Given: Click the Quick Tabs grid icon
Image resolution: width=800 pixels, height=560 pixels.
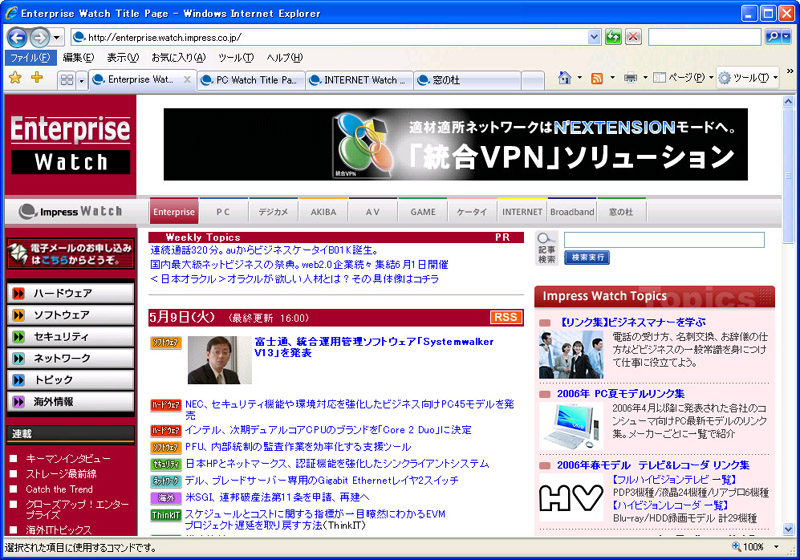Looking at the screenshot, I should click(67, 80).
